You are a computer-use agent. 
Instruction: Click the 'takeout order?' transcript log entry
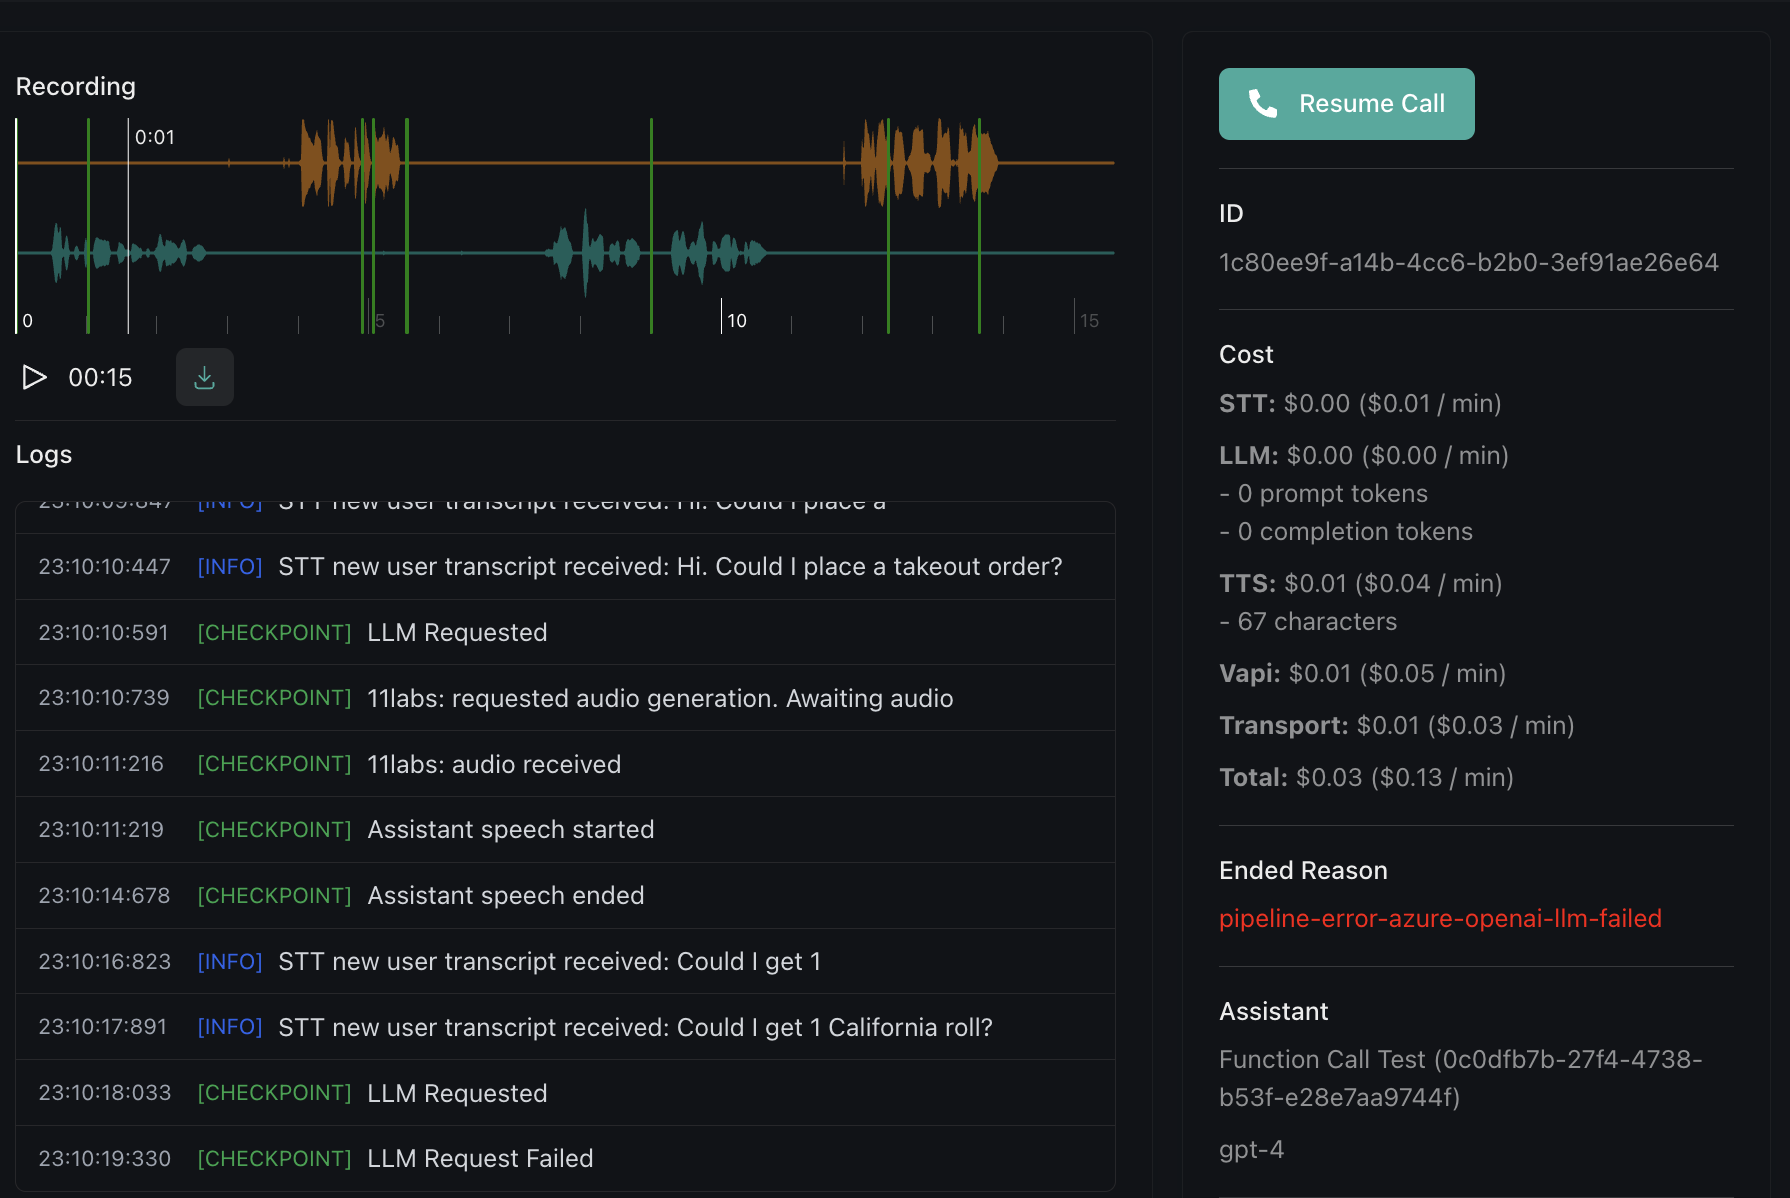pyautogui.click(x=670, y=566)
